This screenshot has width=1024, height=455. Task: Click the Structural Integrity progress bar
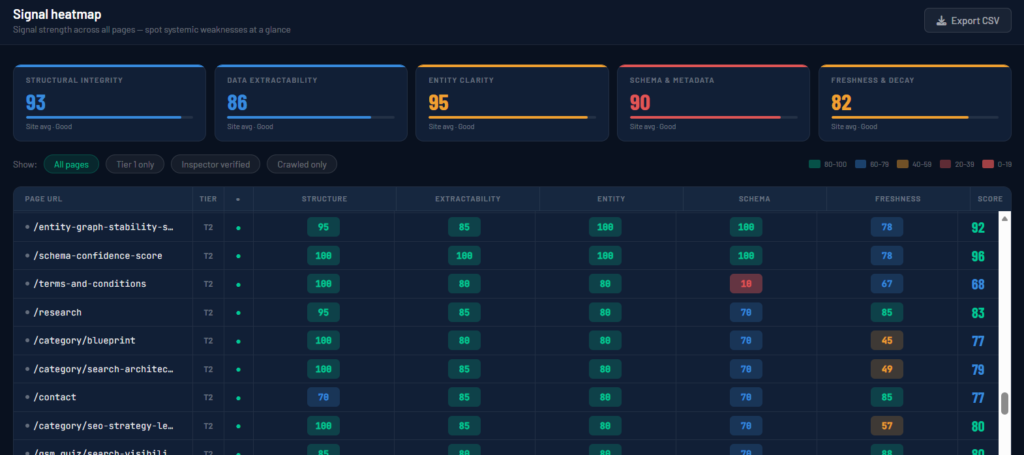pyautogui.click(x=109, y=118)
